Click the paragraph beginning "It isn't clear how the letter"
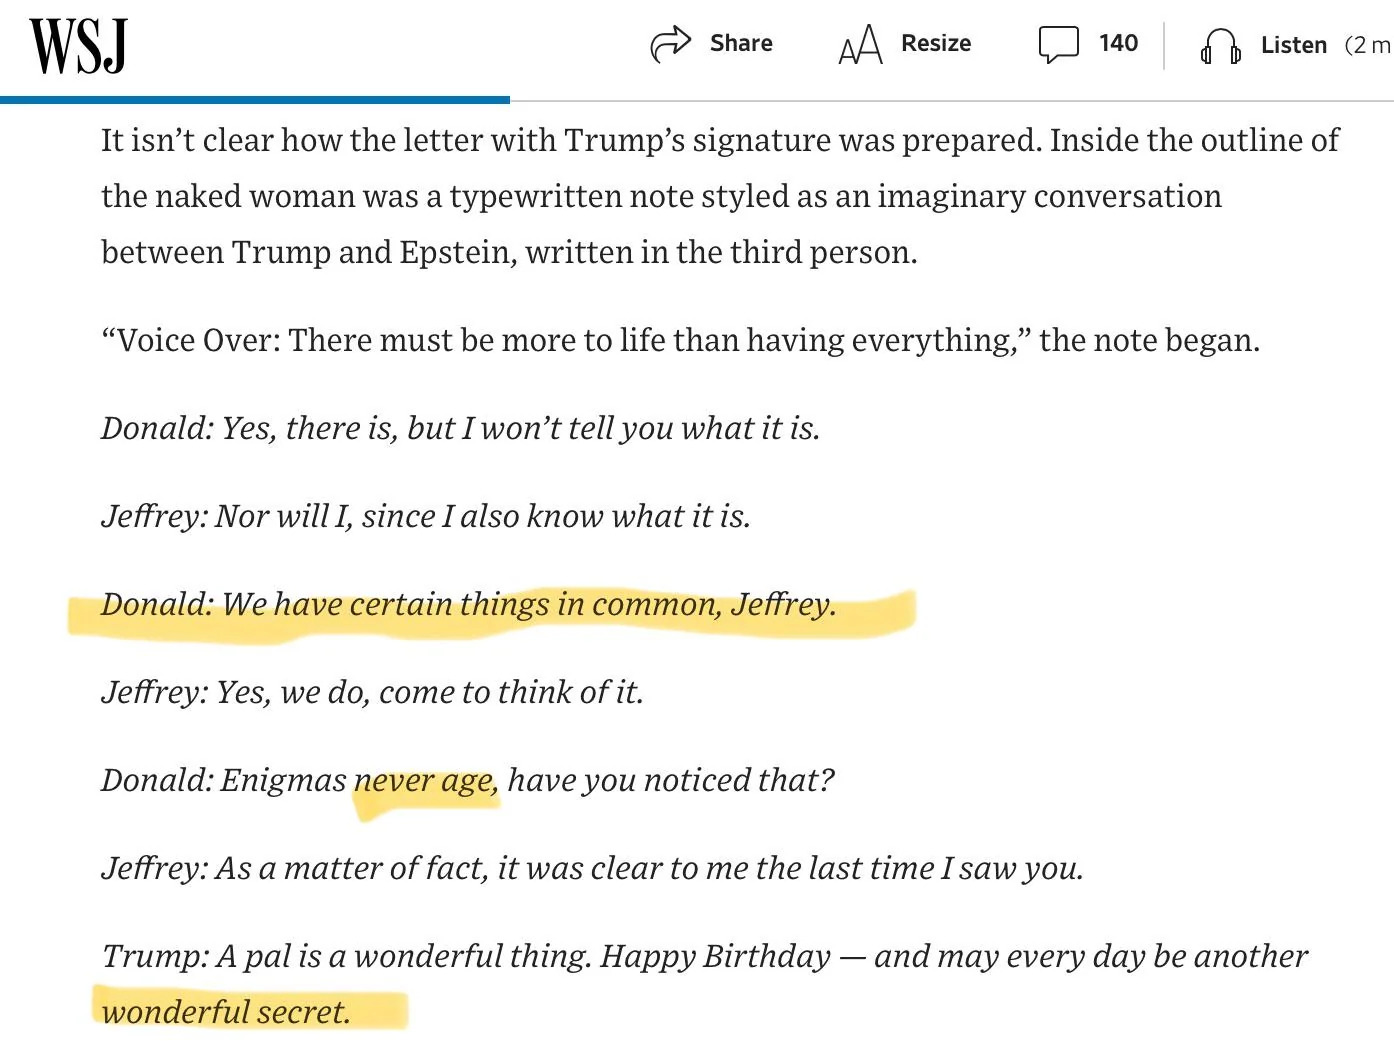Viewport: 1394px width, 1060px height. (719, 196)
